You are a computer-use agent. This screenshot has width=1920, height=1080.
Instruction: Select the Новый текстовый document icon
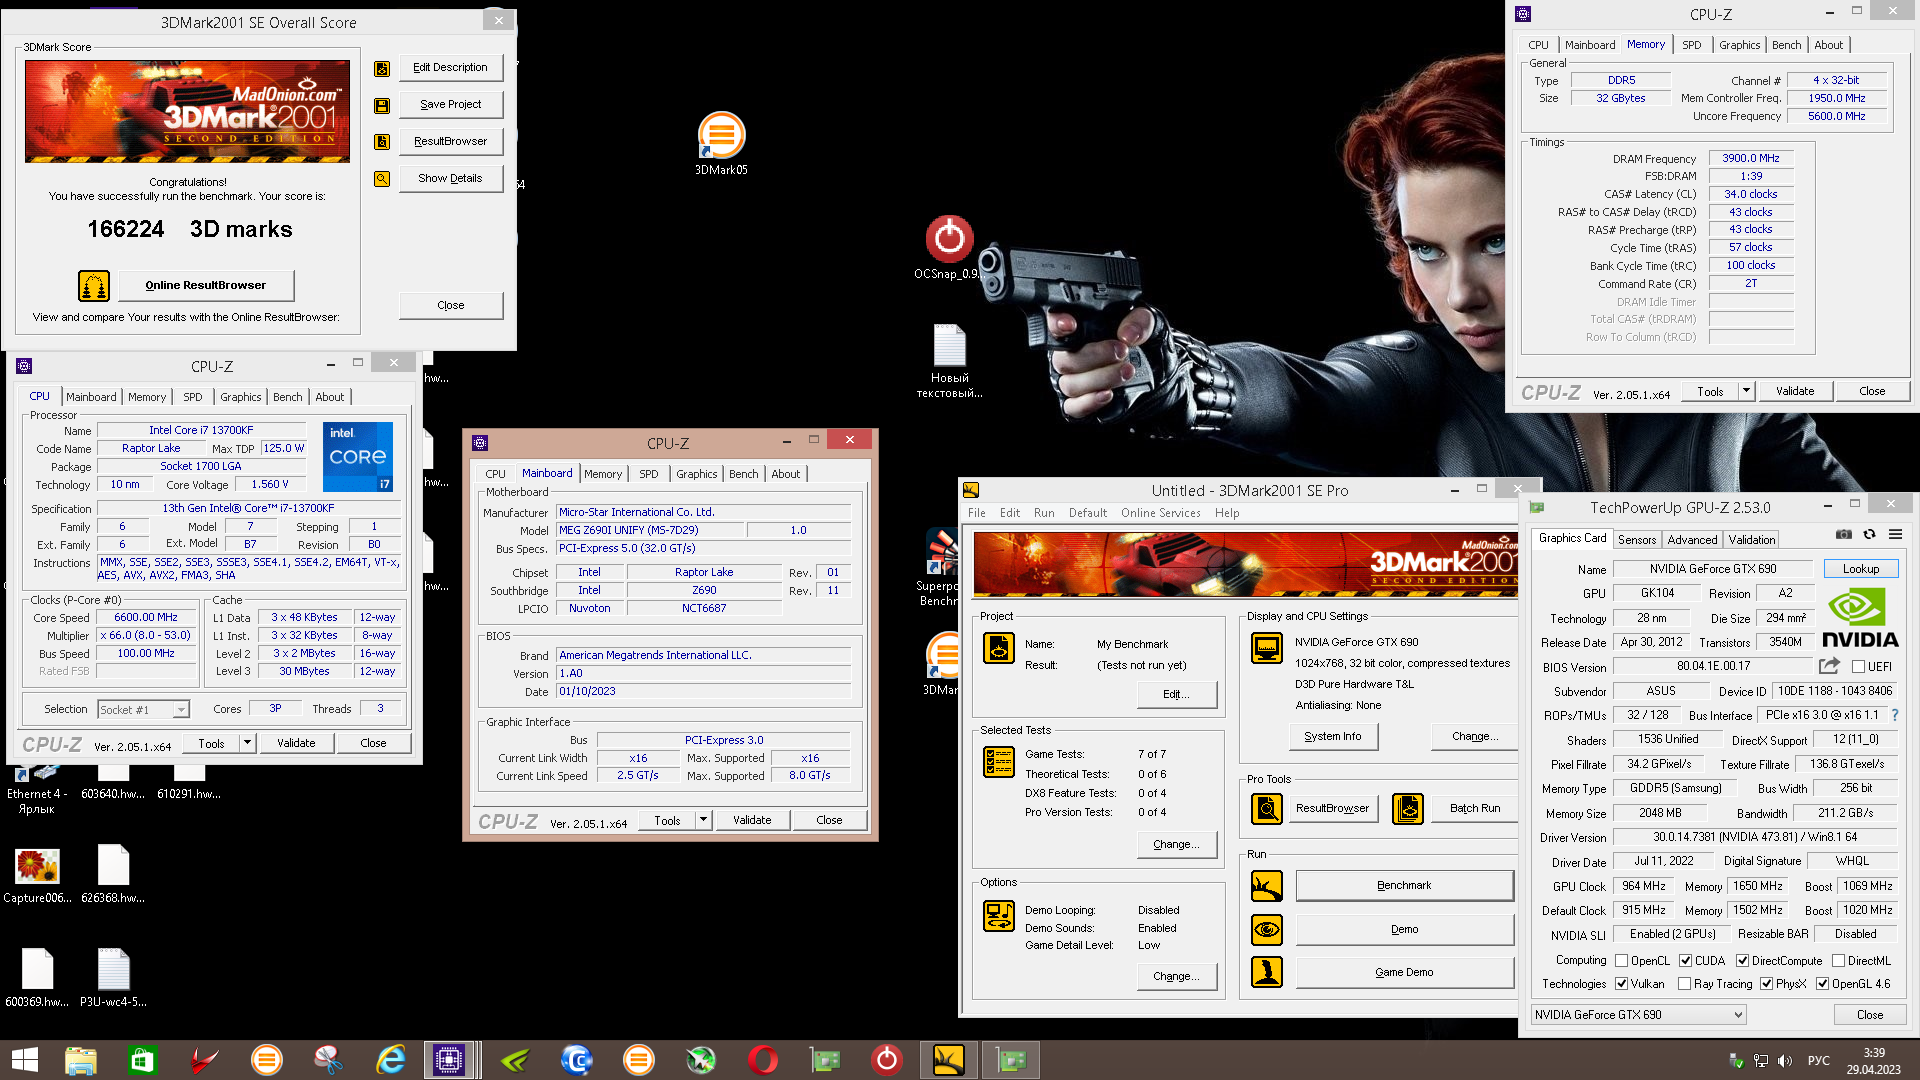coord(949,360)
